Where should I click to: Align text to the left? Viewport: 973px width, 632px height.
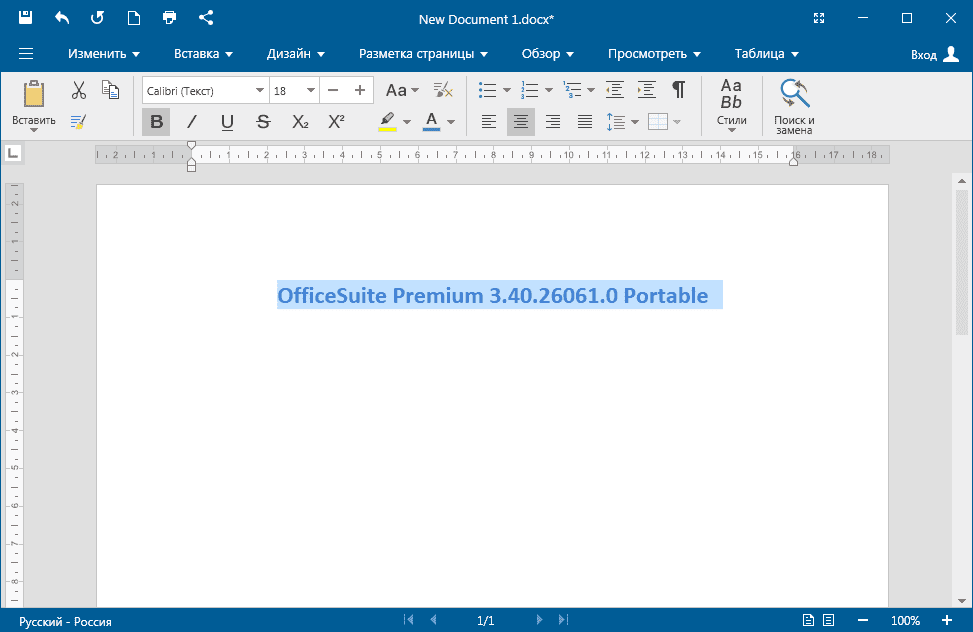click(489, 122)
